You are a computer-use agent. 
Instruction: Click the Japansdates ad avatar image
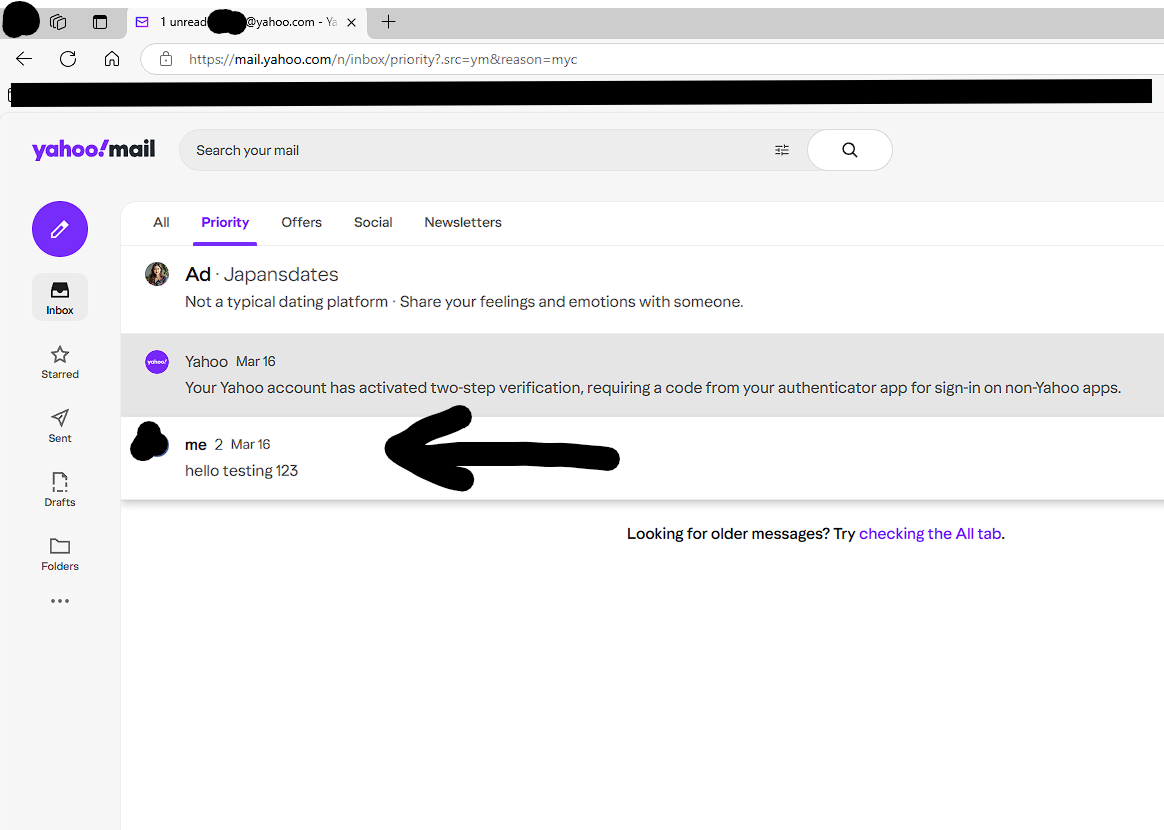click(x=157, y=274)
